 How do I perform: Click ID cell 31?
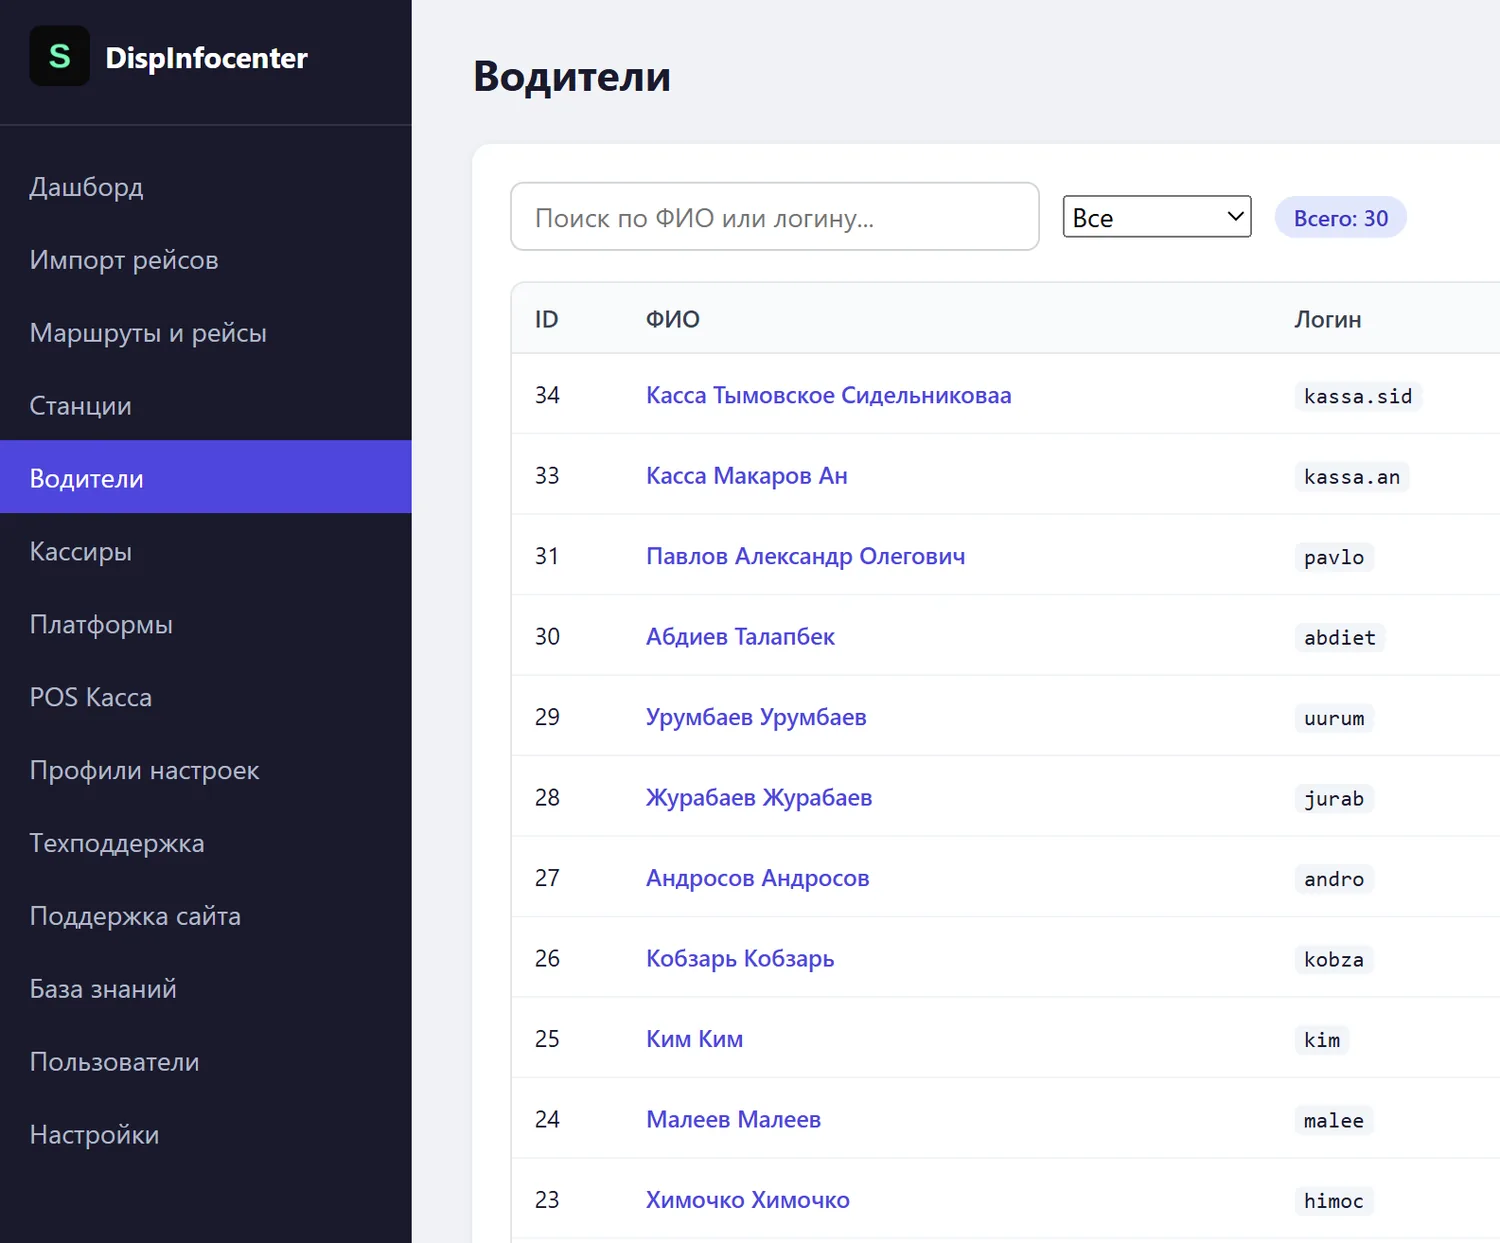(547, 557)
